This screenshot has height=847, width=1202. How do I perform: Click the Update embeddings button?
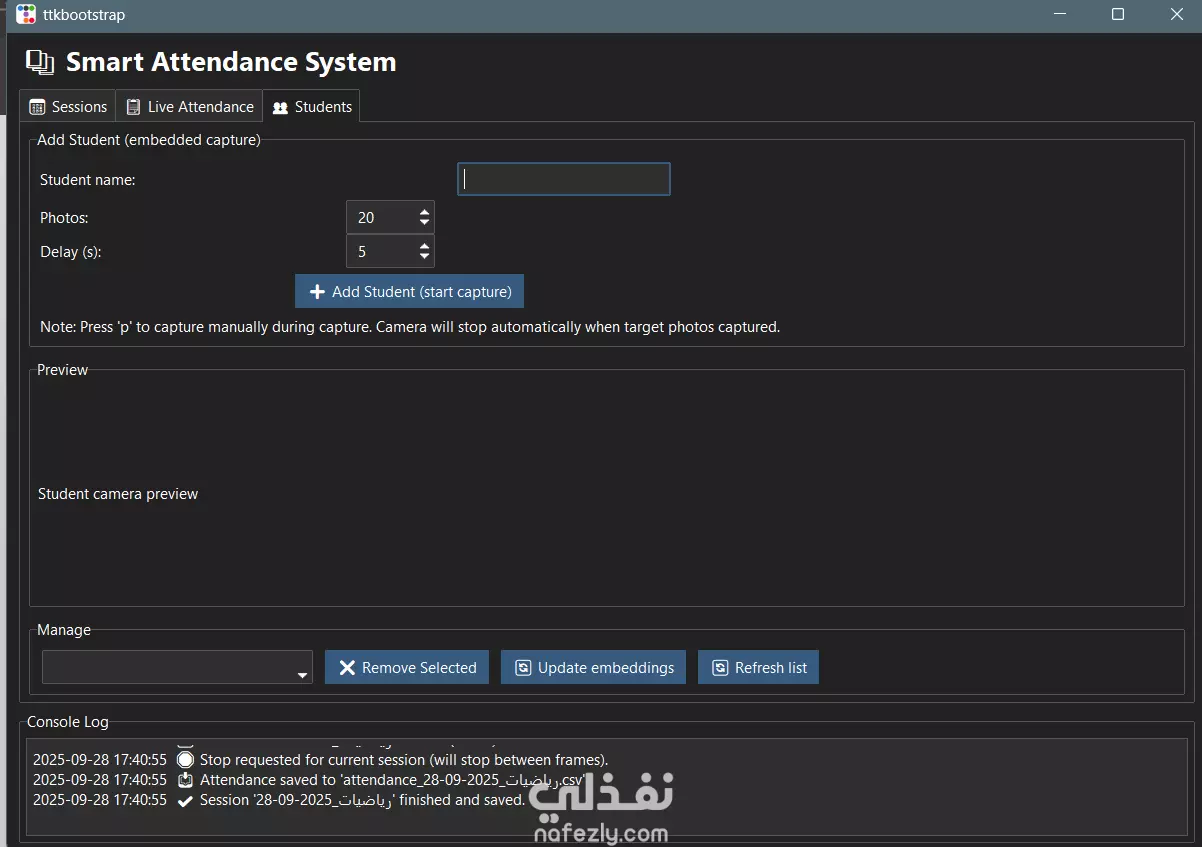click(x=593, y=667)
